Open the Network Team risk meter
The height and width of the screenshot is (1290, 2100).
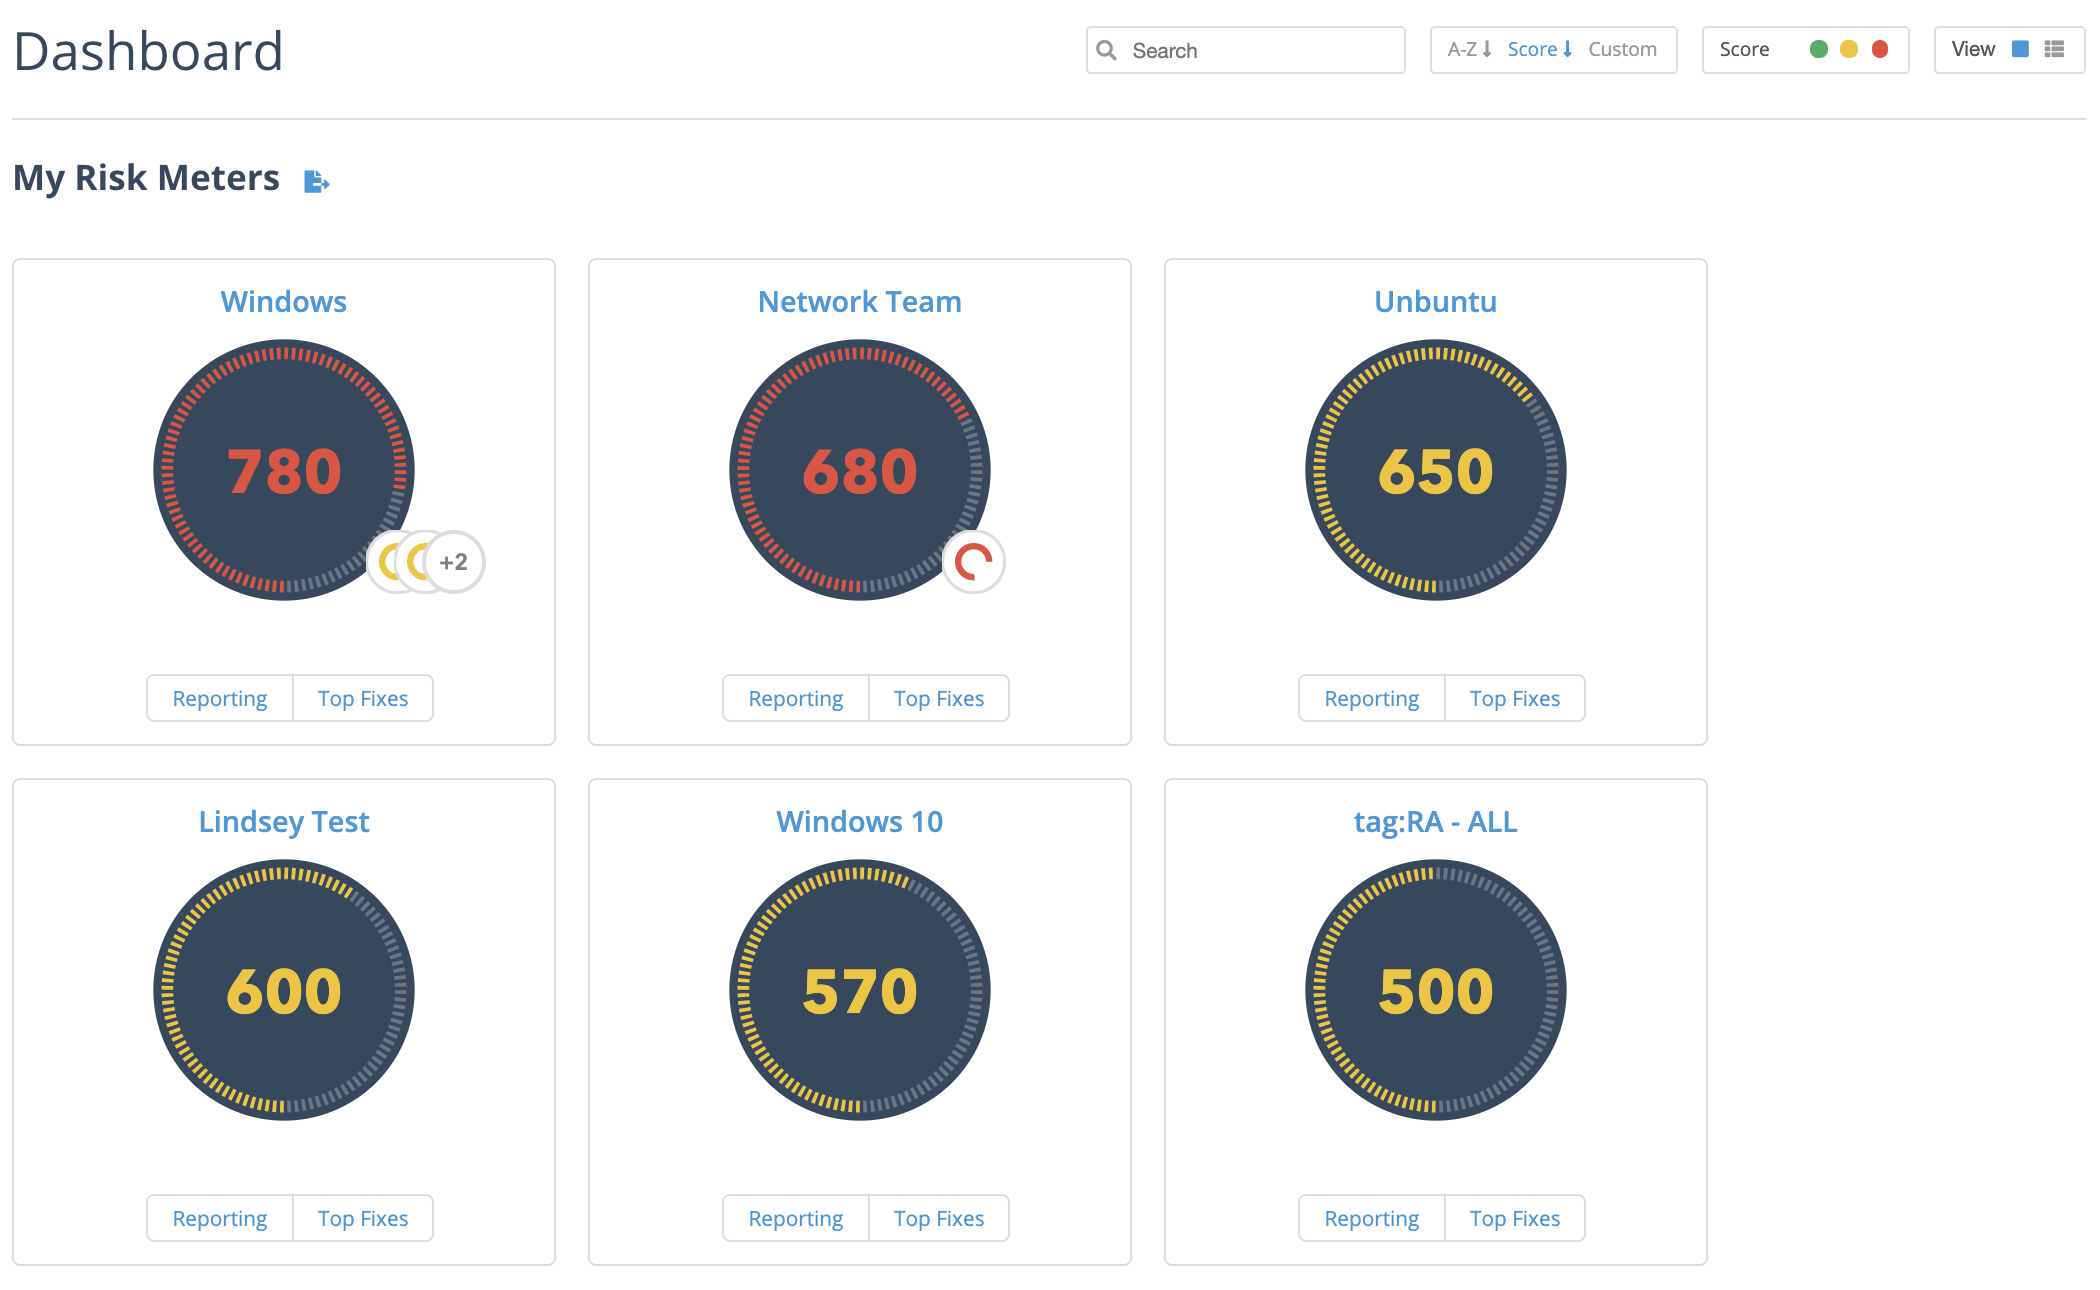[860, 302]
